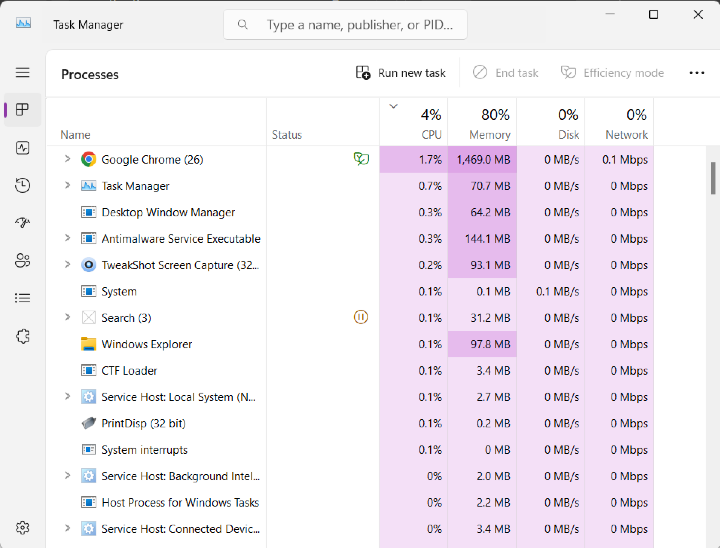Open the Performance page in sidebar
Screen dimensions: 720x548
pos(22,148)
